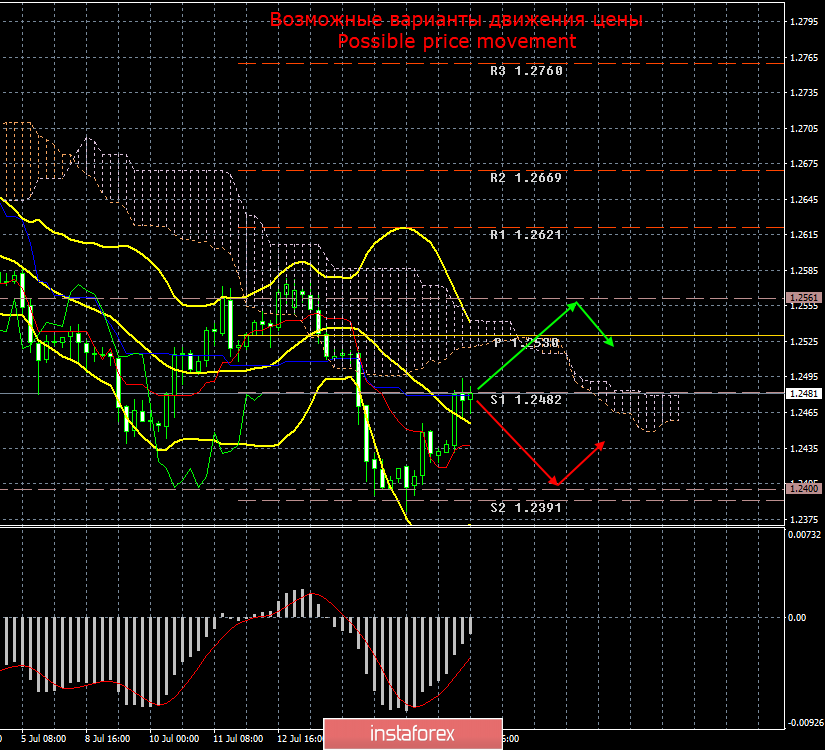Click the R3 1.2760 resistance label
825x750 pixels.
(x=526, y=71)
